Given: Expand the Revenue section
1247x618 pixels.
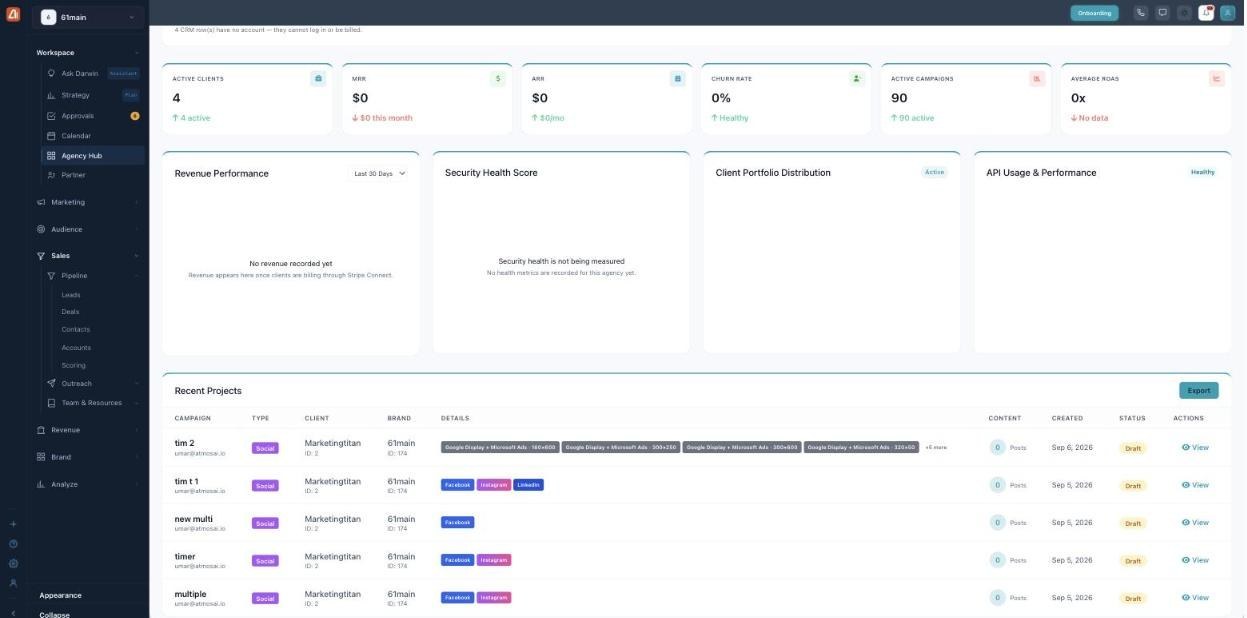Looking at the screenshot, I should point(87,430).
